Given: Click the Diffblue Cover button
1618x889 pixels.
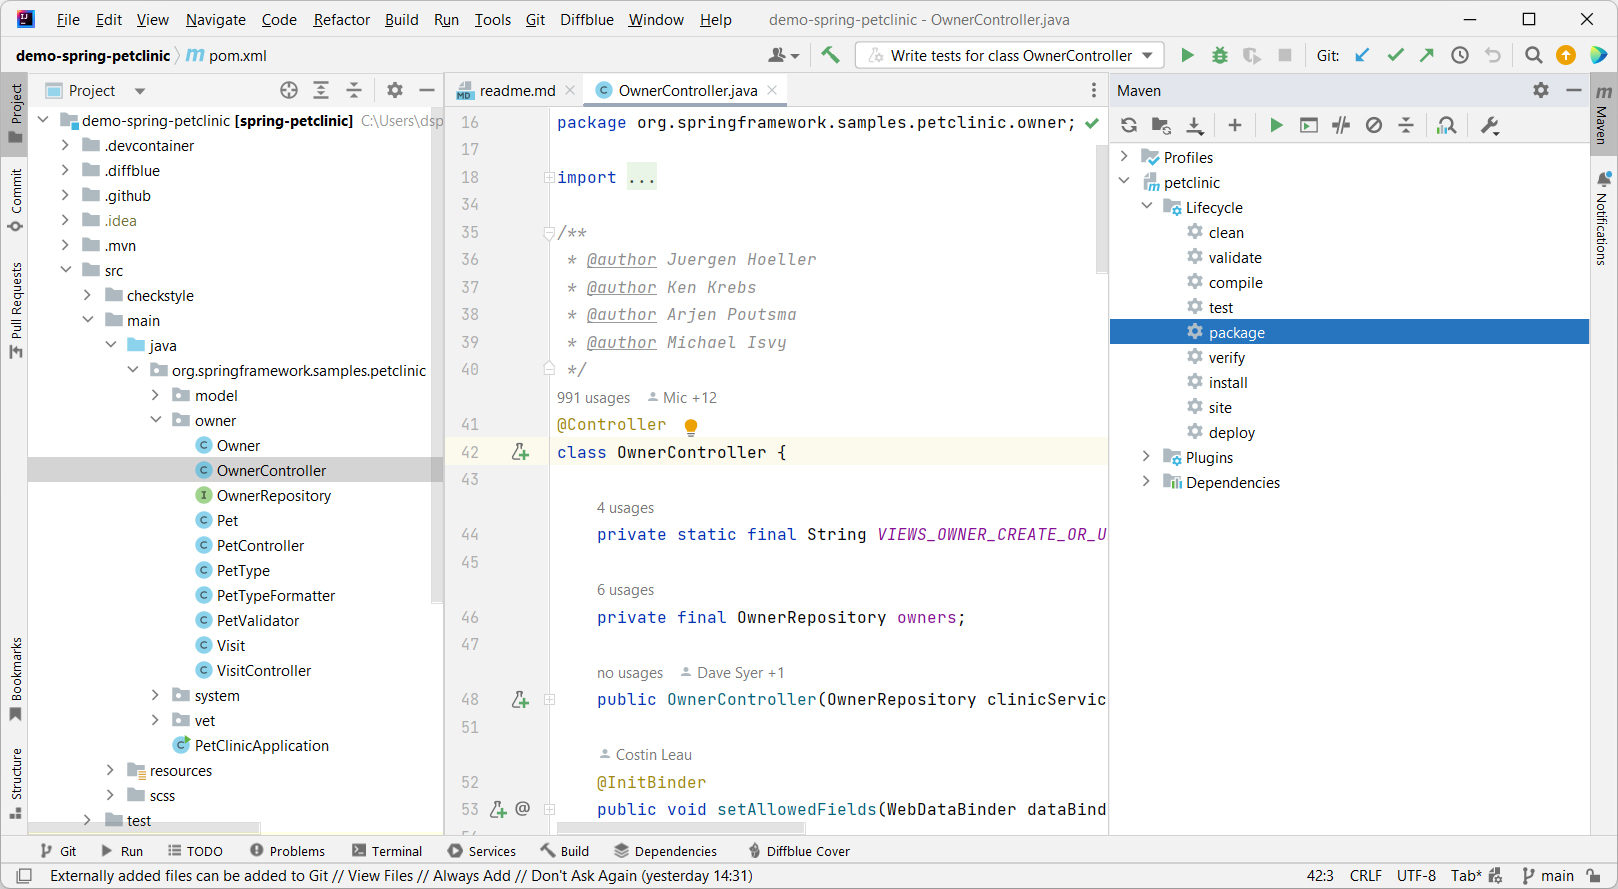Looking at the screenshot, I should tap(799, 851).
